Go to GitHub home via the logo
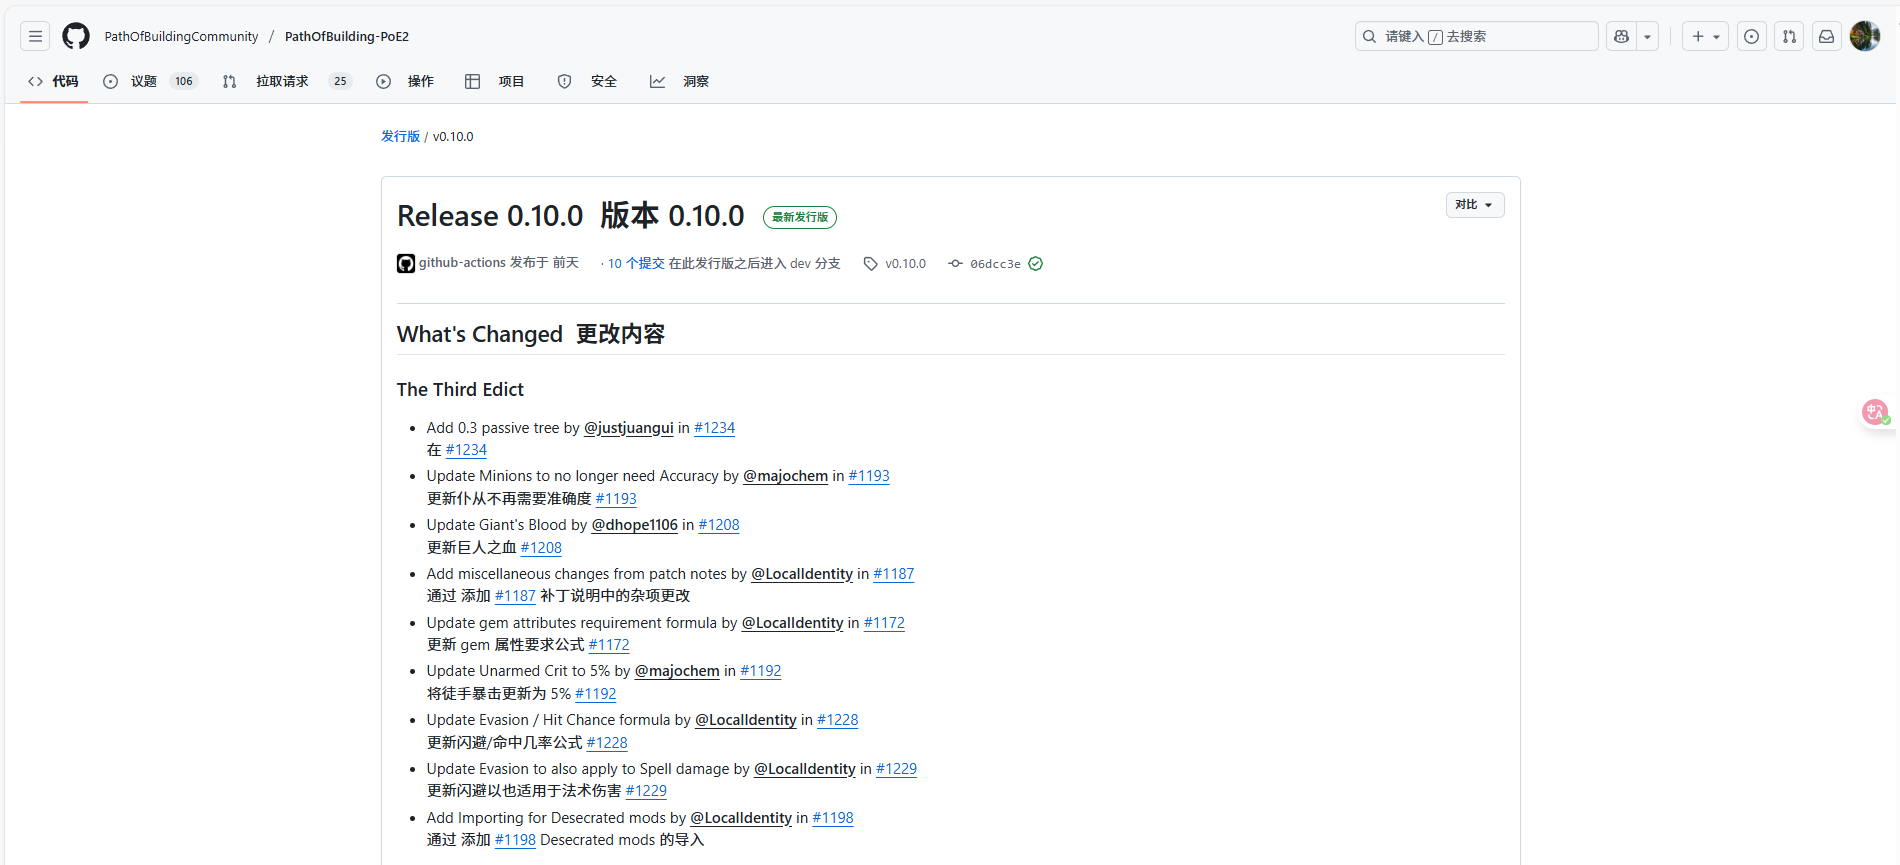Screen dimensions: 1900x865 click(76, 37)
